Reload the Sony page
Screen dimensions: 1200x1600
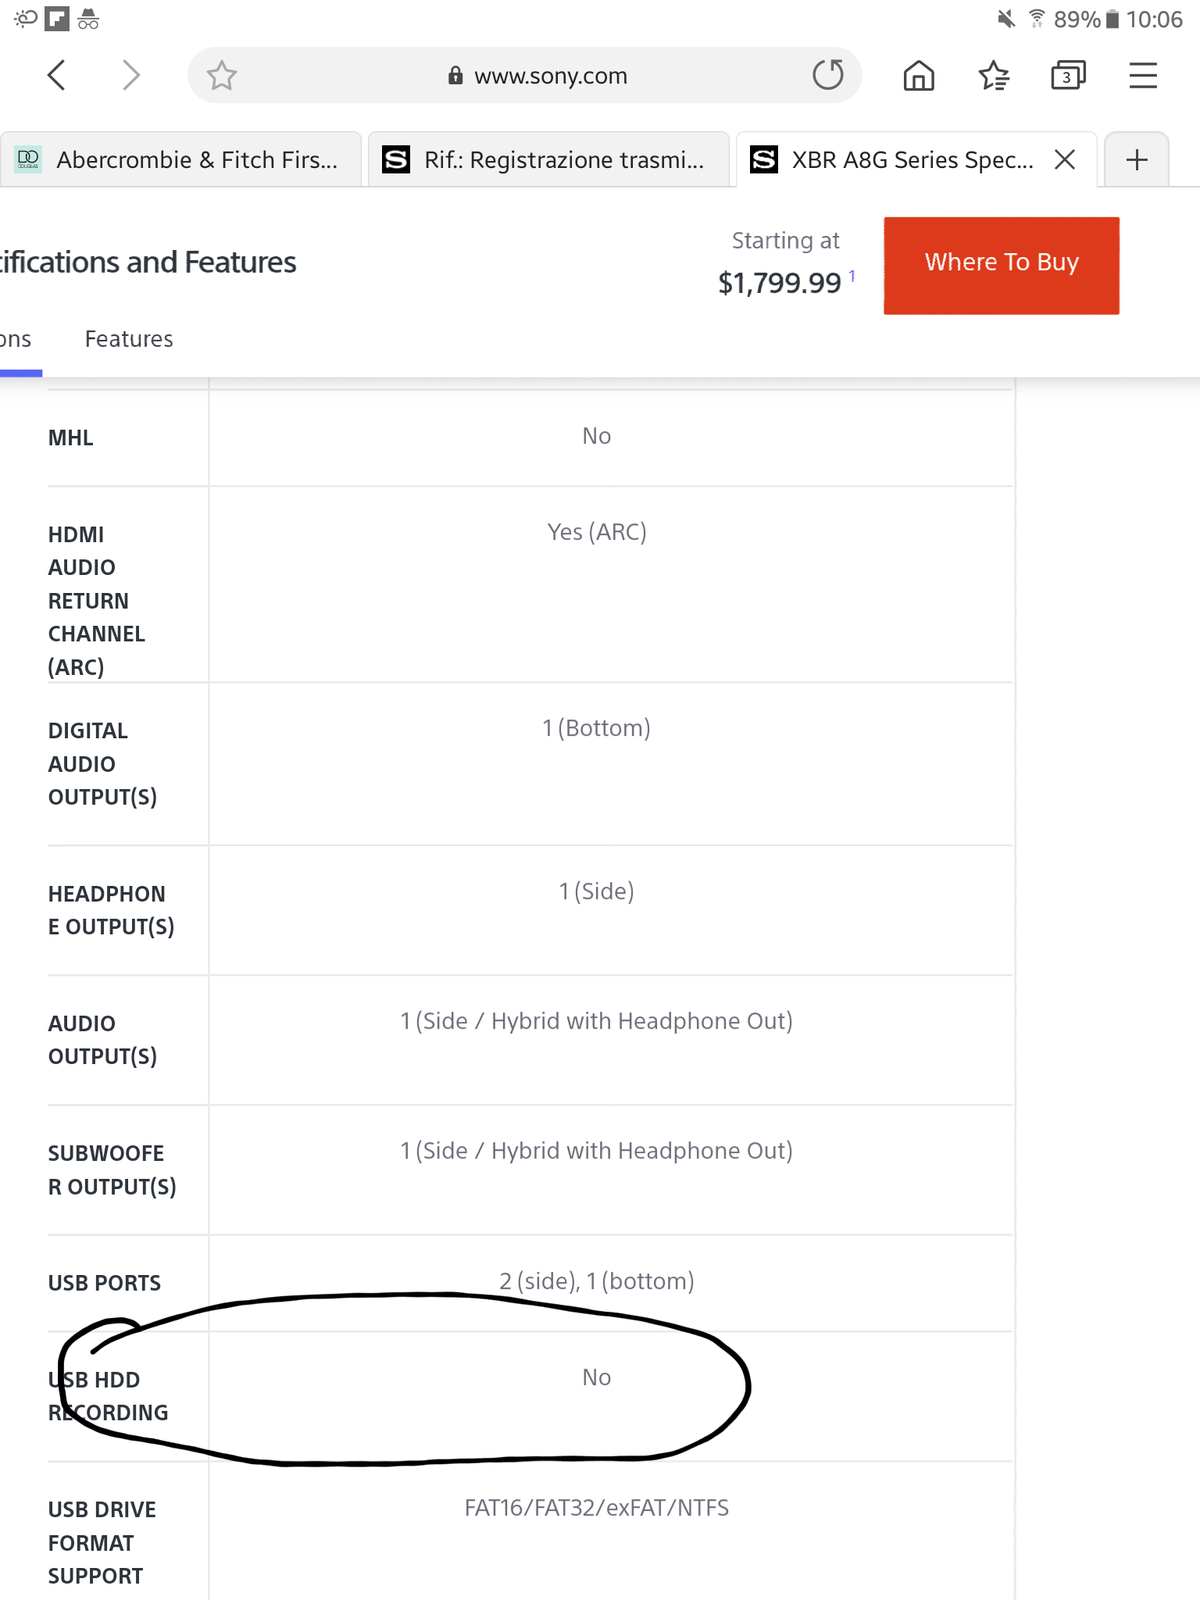827,75
